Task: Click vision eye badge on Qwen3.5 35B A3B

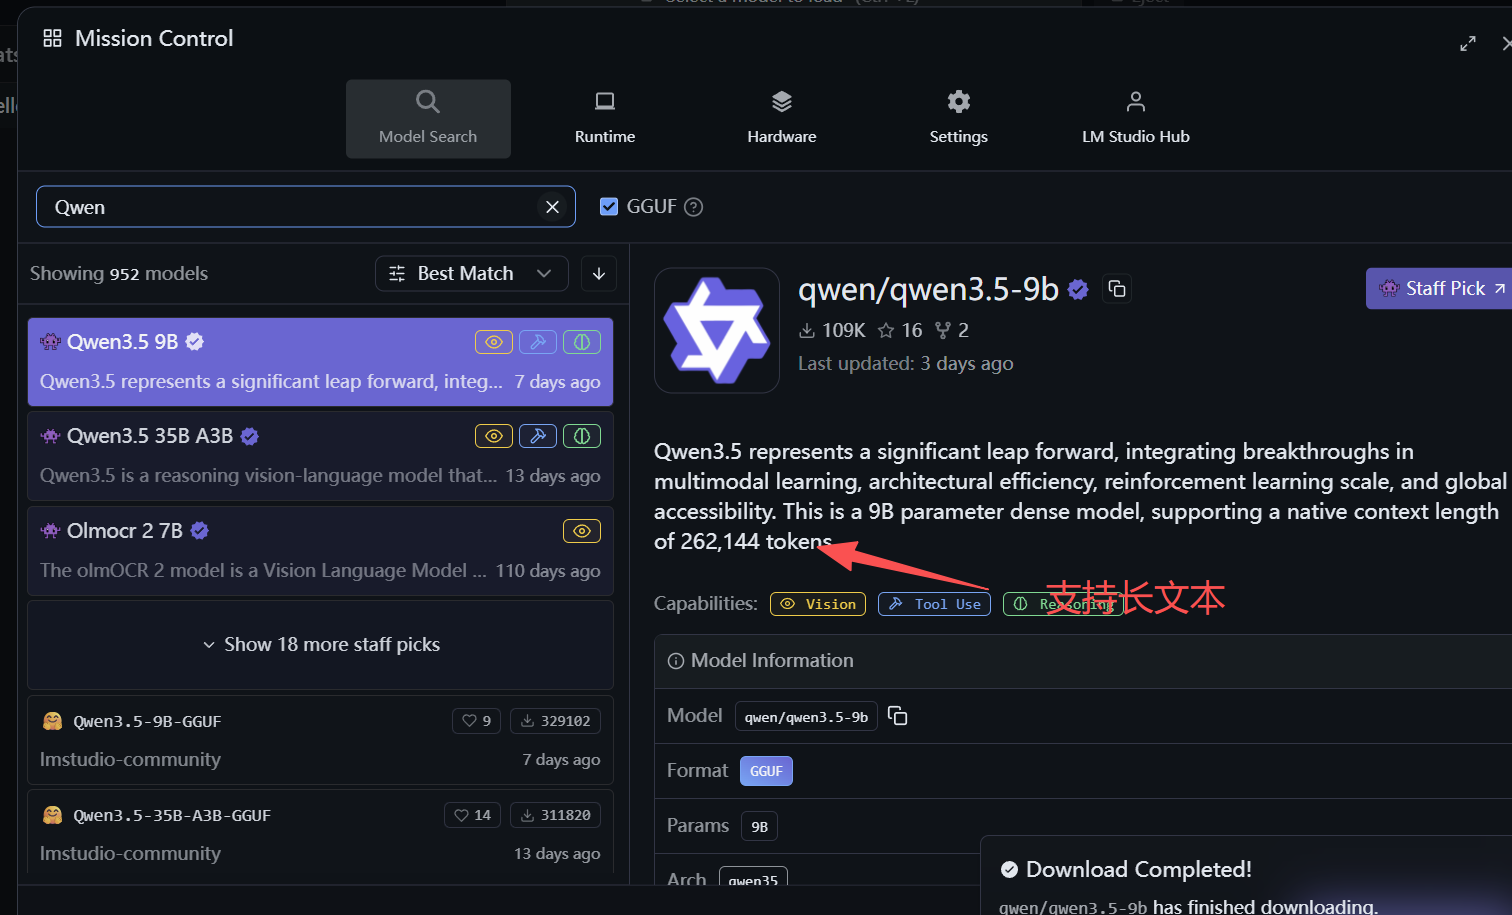Action: [494, 436]
